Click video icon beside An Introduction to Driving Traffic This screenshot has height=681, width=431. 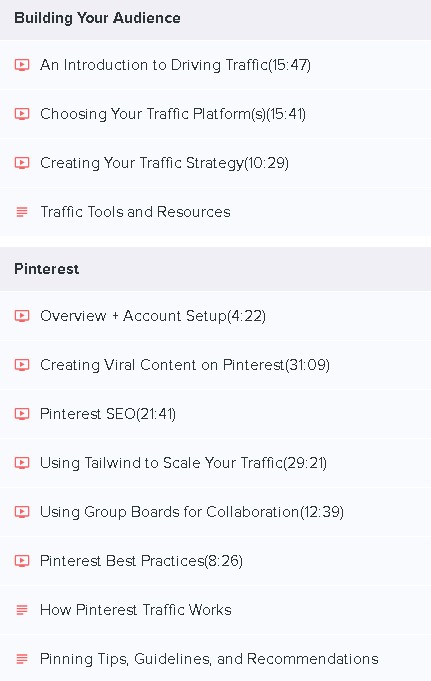pyautogui.click(x=22, y=65)
